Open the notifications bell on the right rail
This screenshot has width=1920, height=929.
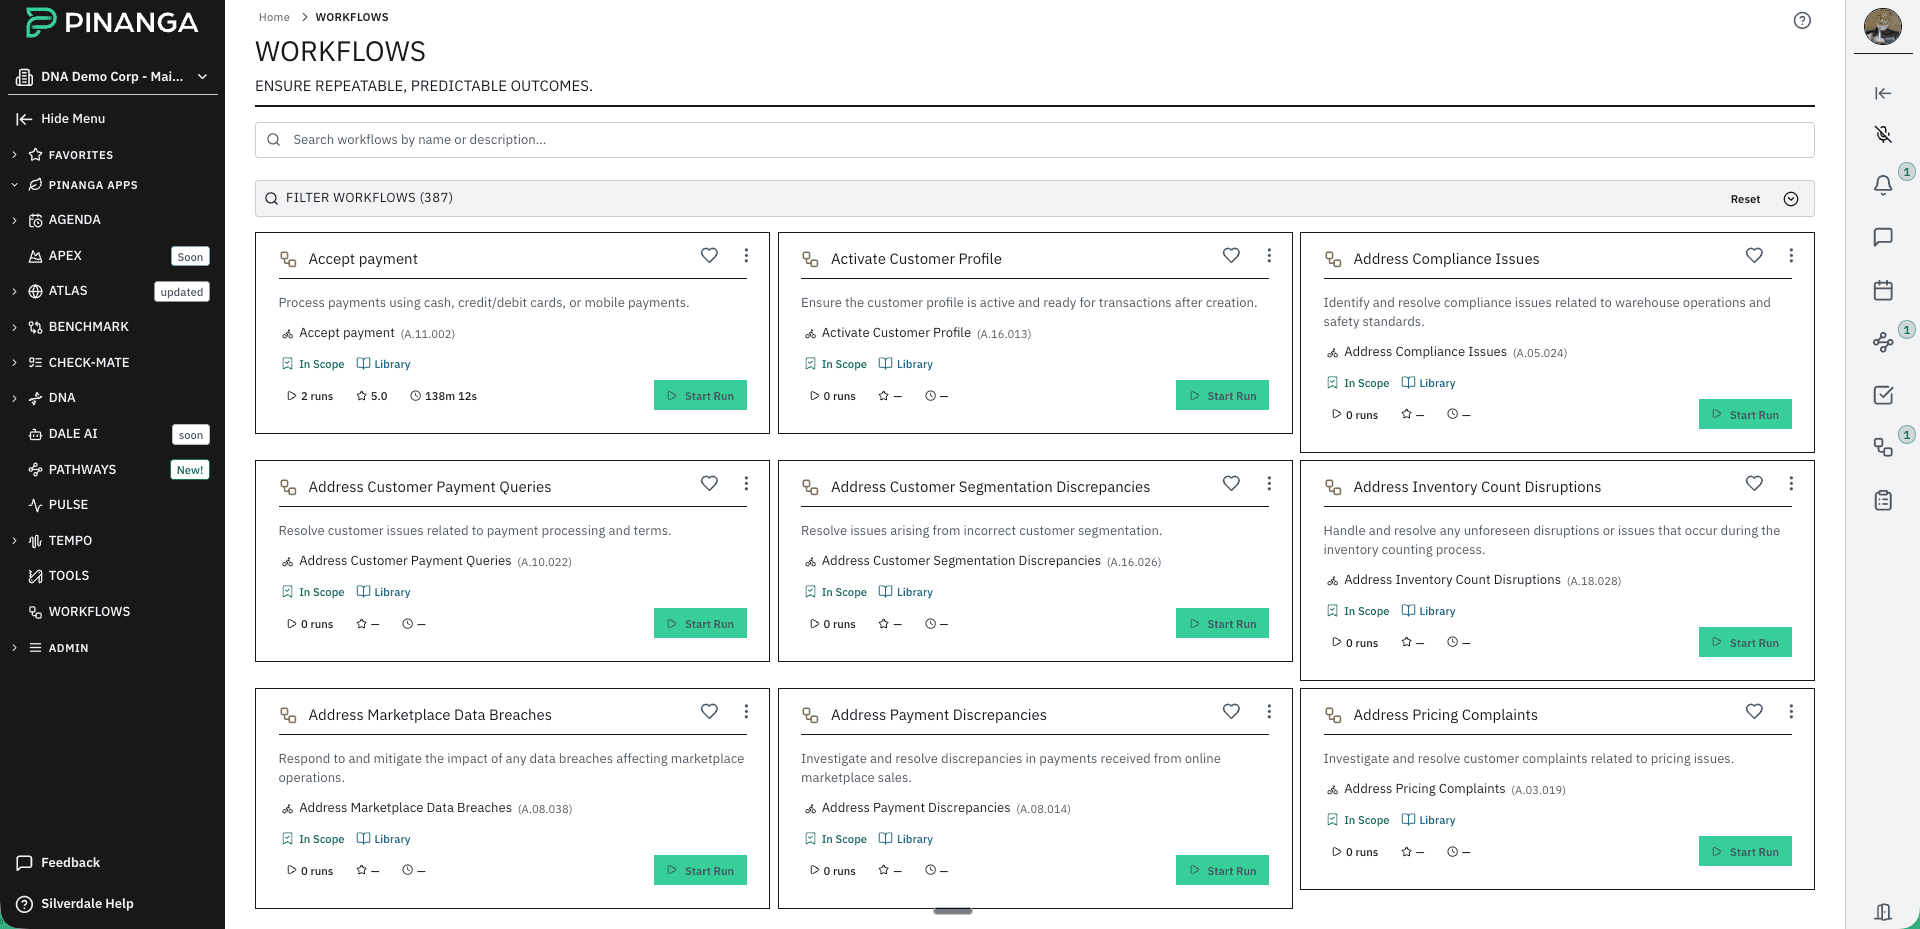pyautogui.click(x=1883, y=185)
